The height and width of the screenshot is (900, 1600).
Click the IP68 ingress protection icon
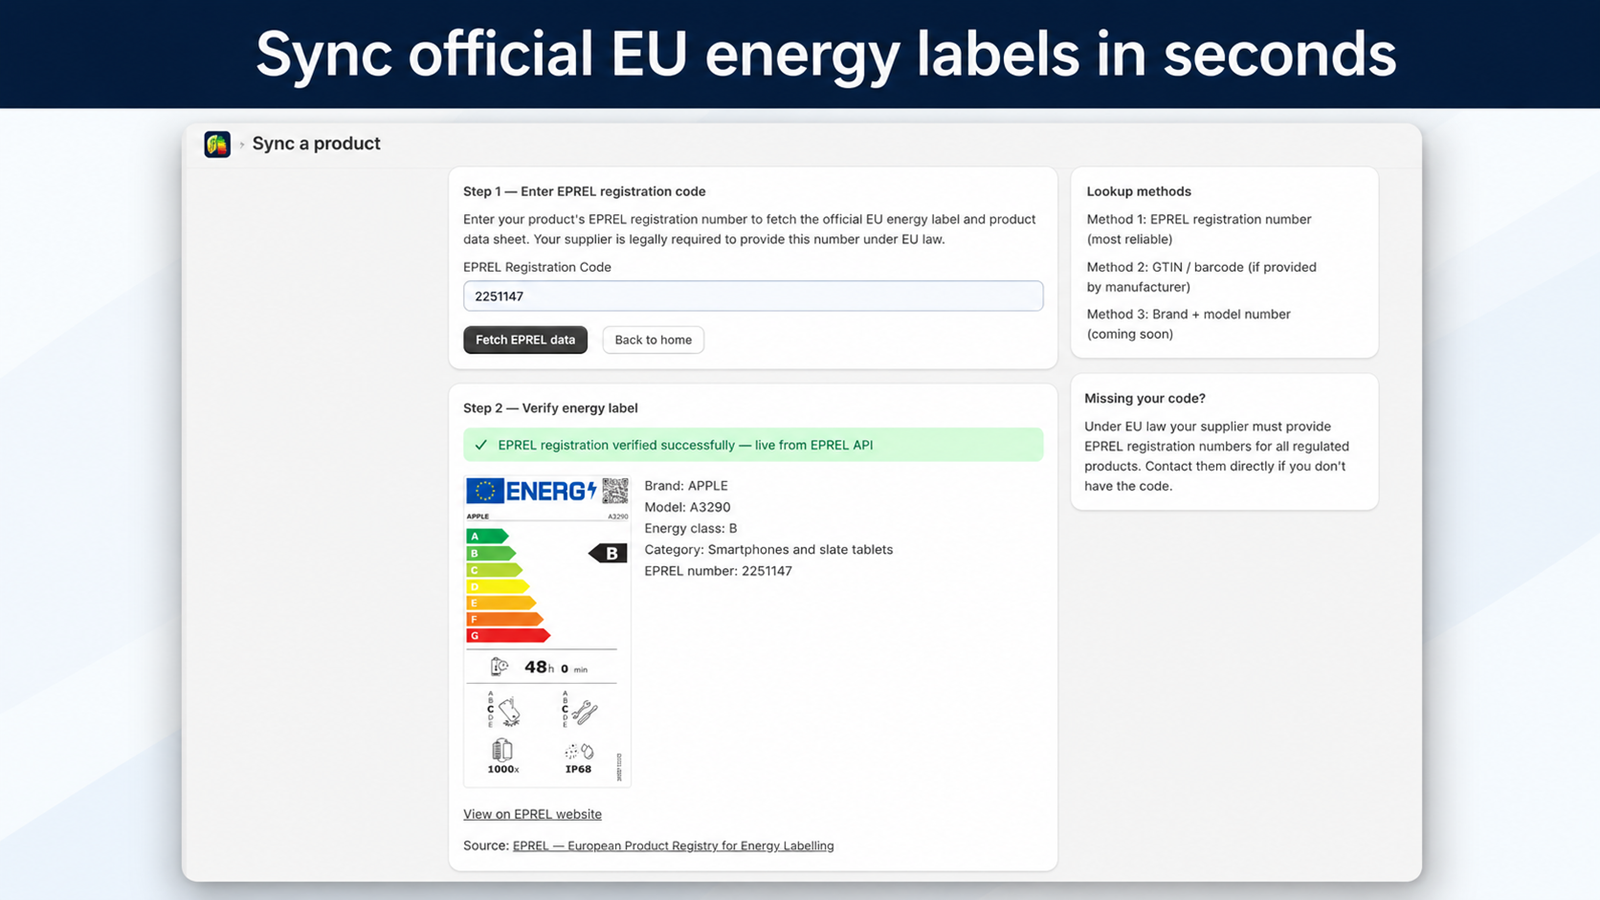tap(579, 751)
